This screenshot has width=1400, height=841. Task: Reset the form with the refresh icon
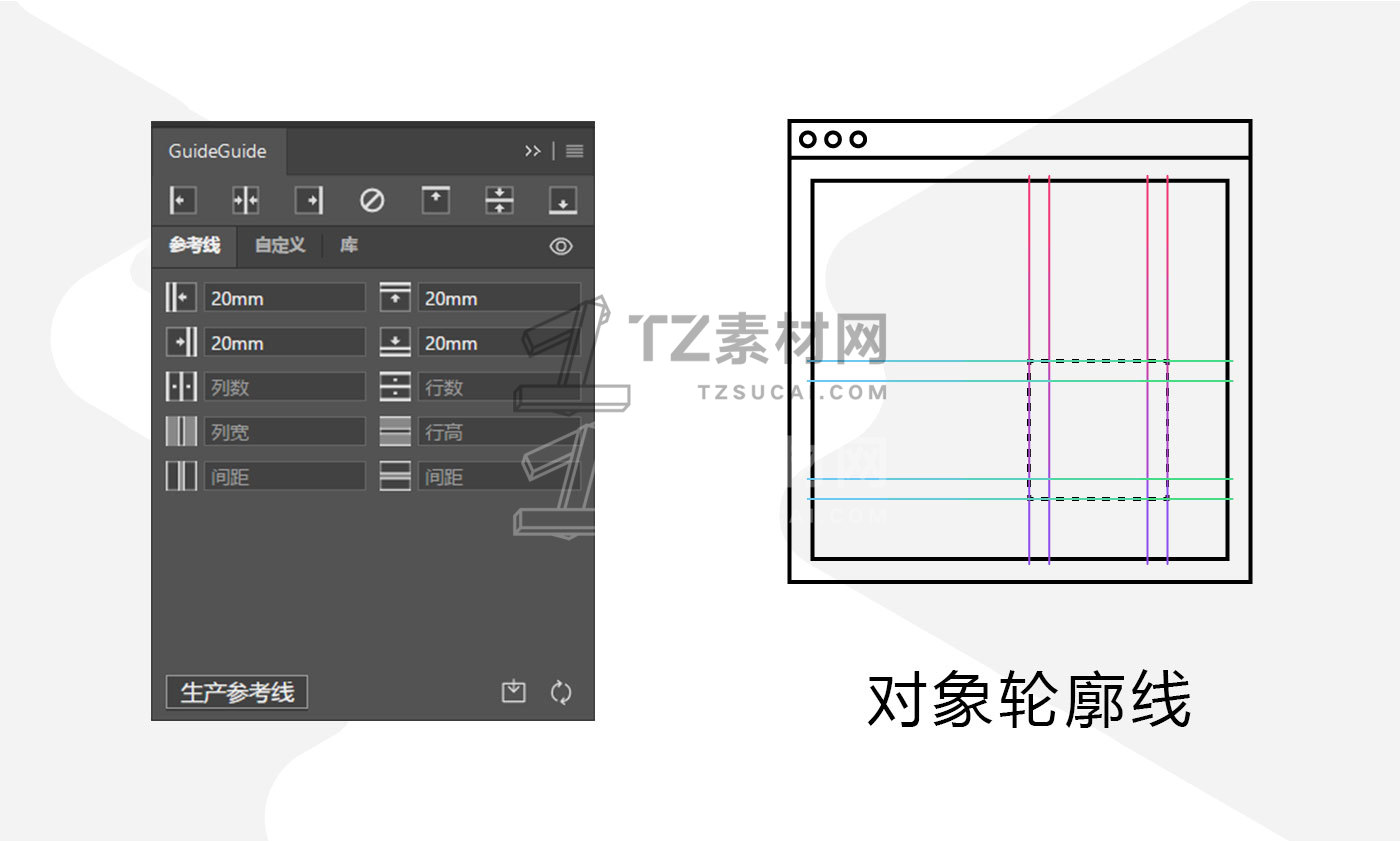coord(561,691)
